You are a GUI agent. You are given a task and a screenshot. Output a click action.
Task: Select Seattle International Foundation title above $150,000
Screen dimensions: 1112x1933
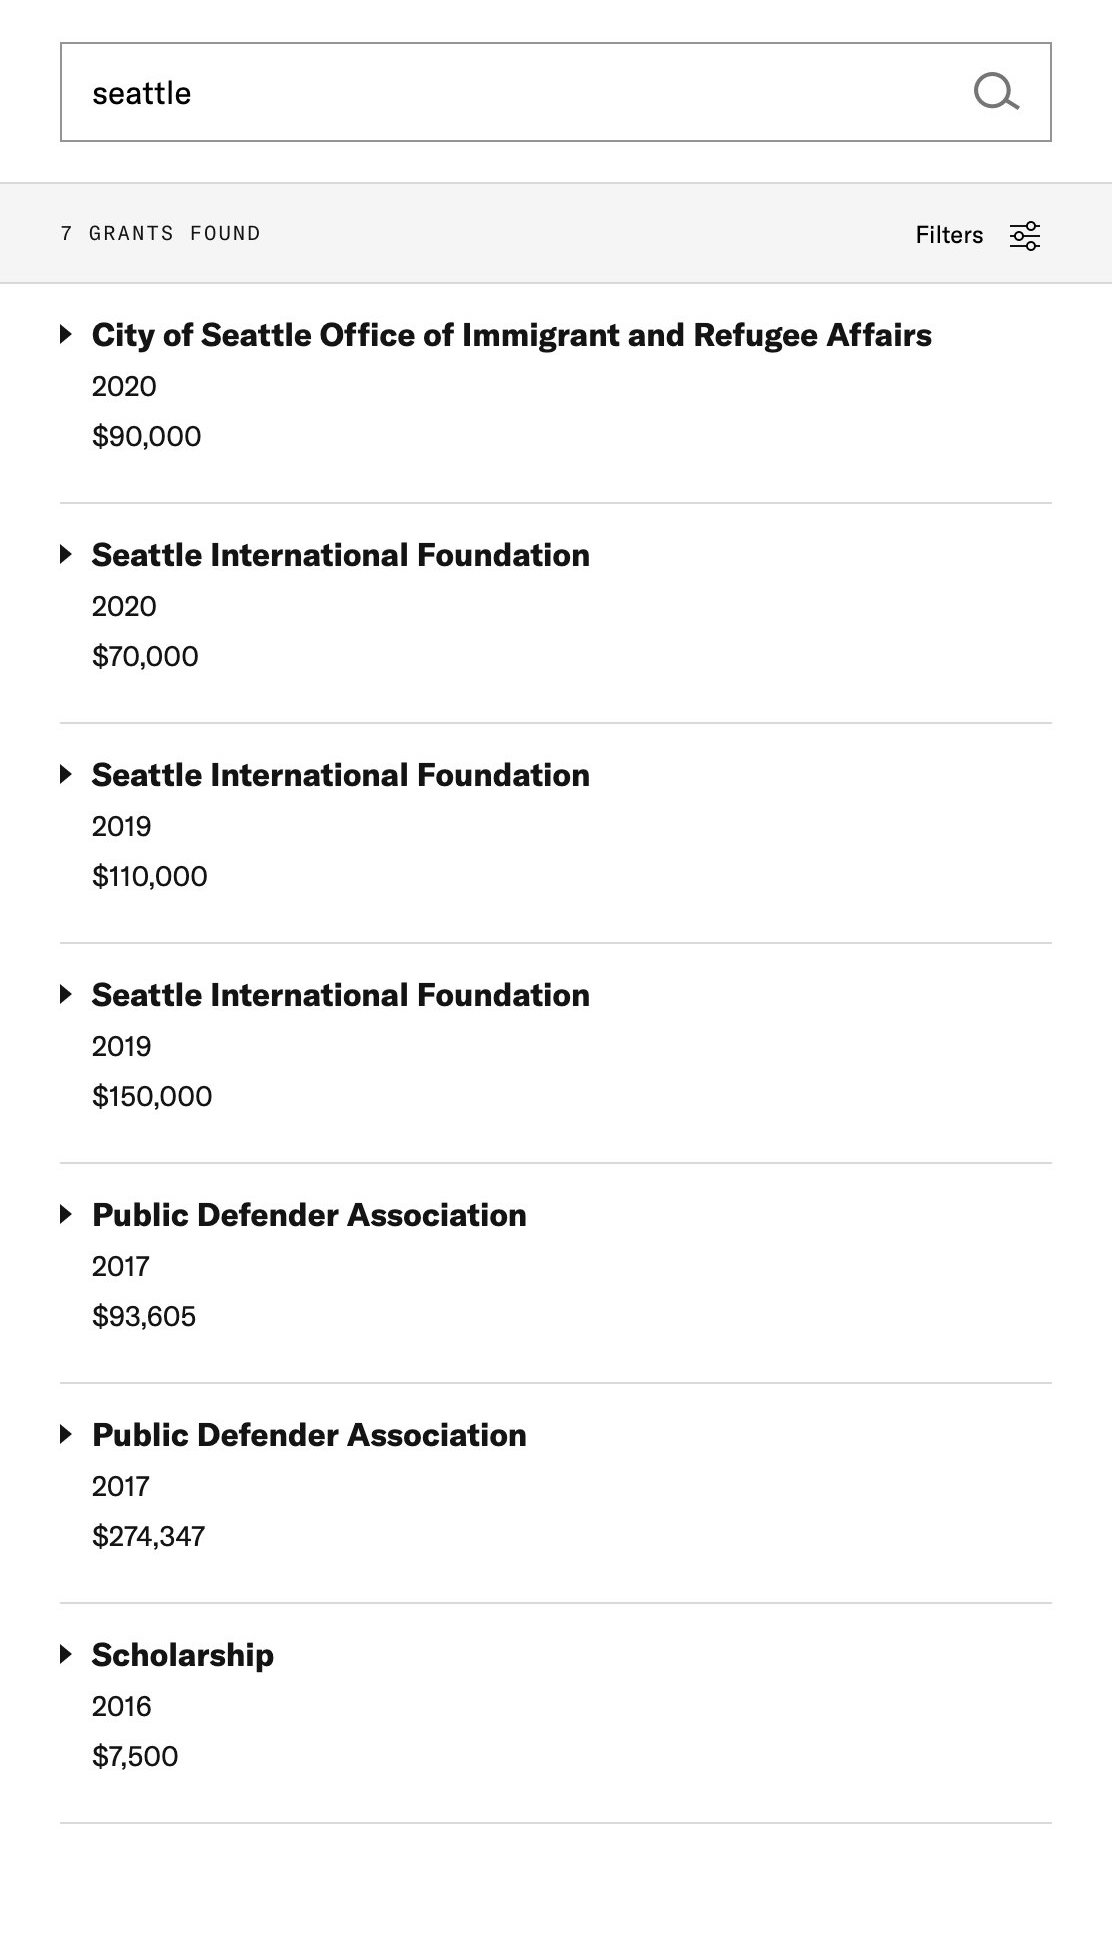pyautogui.click(x=340, y=995)
